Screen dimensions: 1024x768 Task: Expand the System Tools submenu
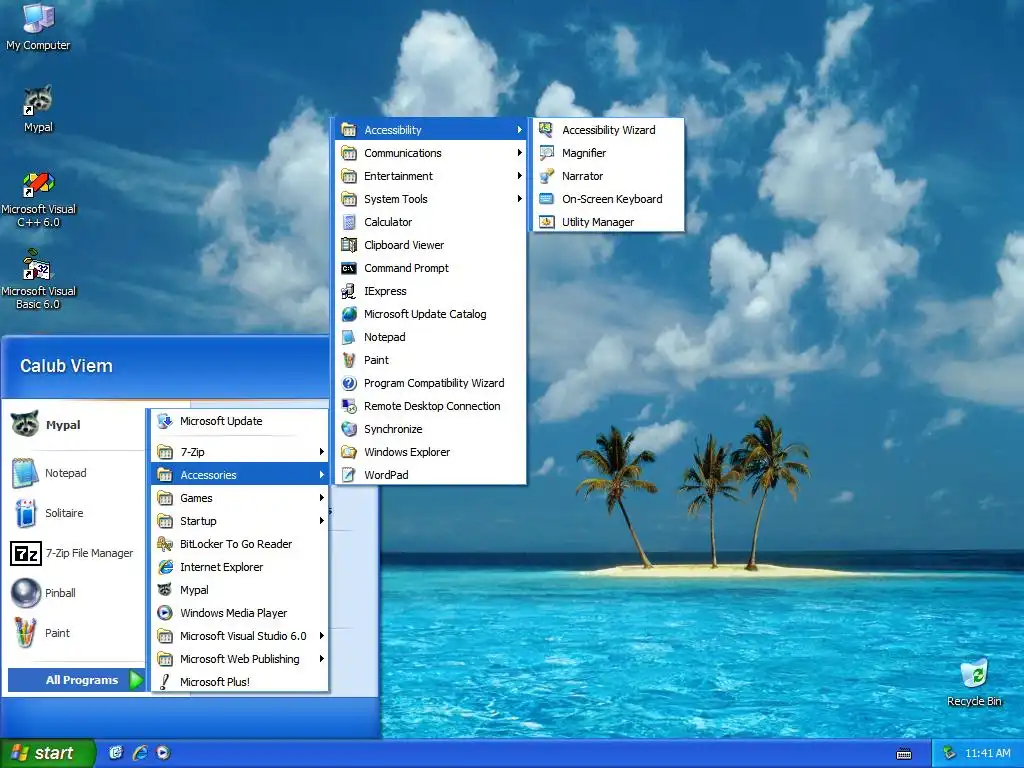click(430, 199)
